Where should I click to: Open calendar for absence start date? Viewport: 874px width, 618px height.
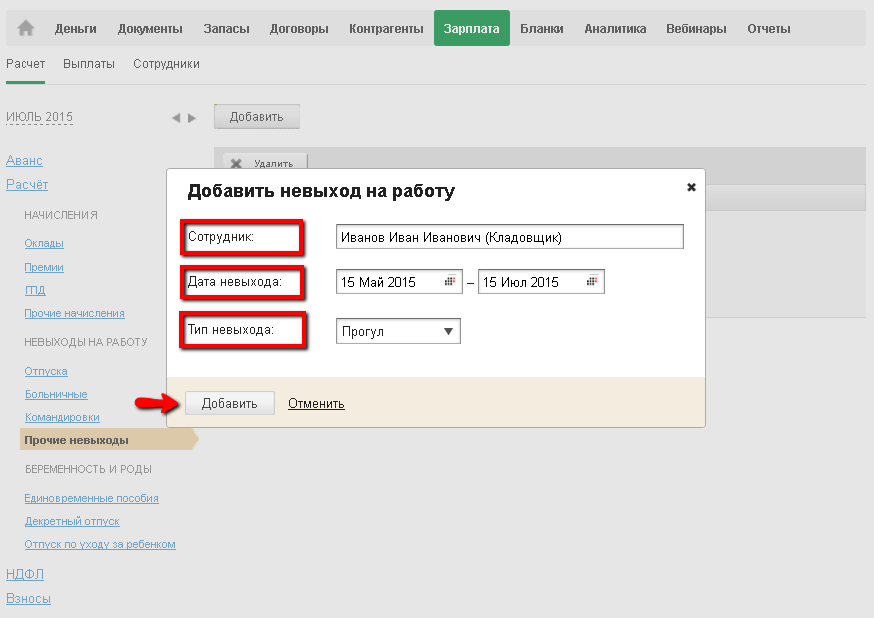click(450, 282)
